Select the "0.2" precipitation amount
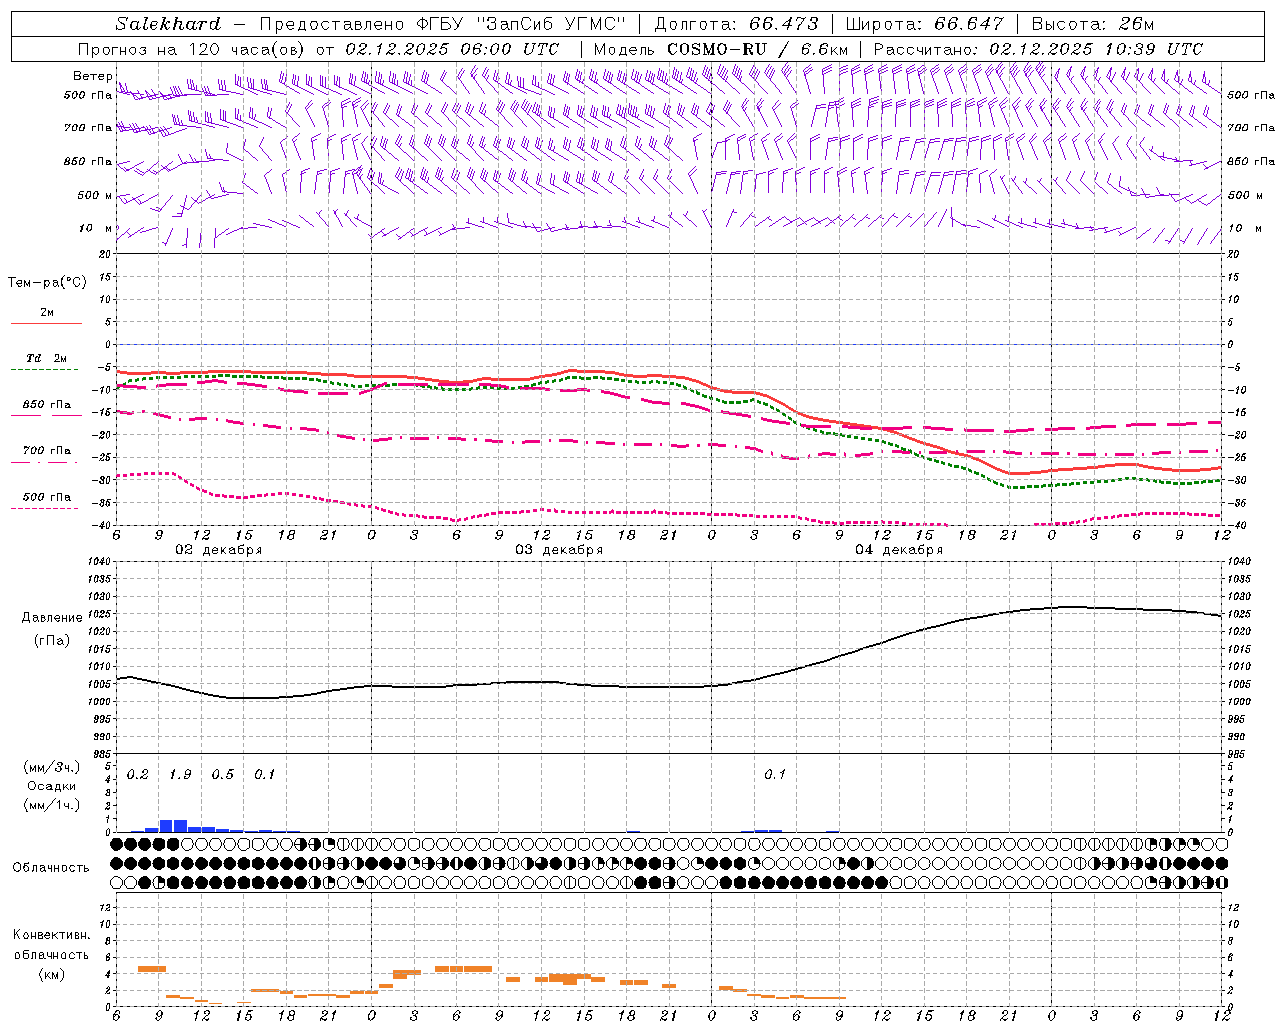The image size is (1280, 1024). coord(138,775)
